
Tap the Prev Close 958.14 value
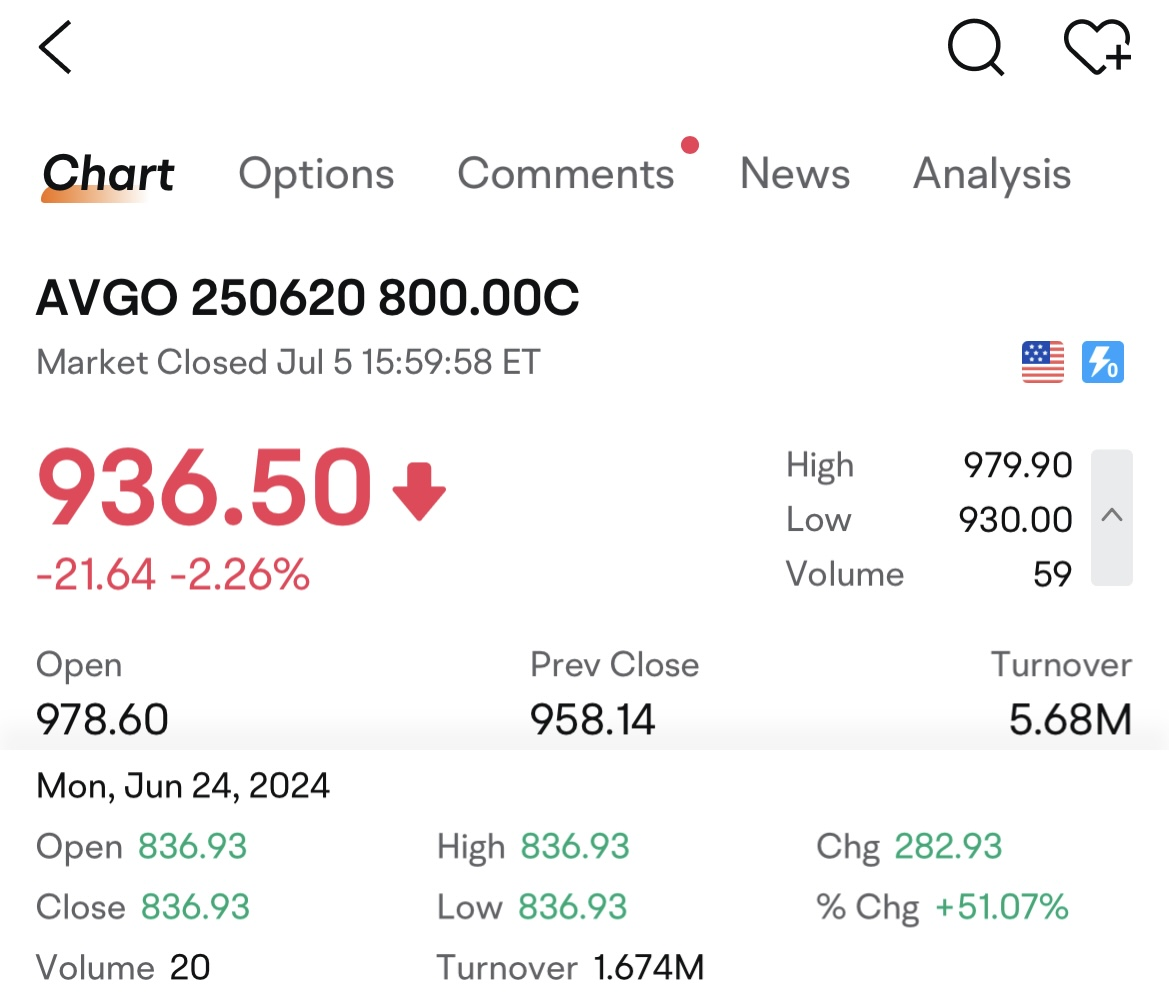593,719
